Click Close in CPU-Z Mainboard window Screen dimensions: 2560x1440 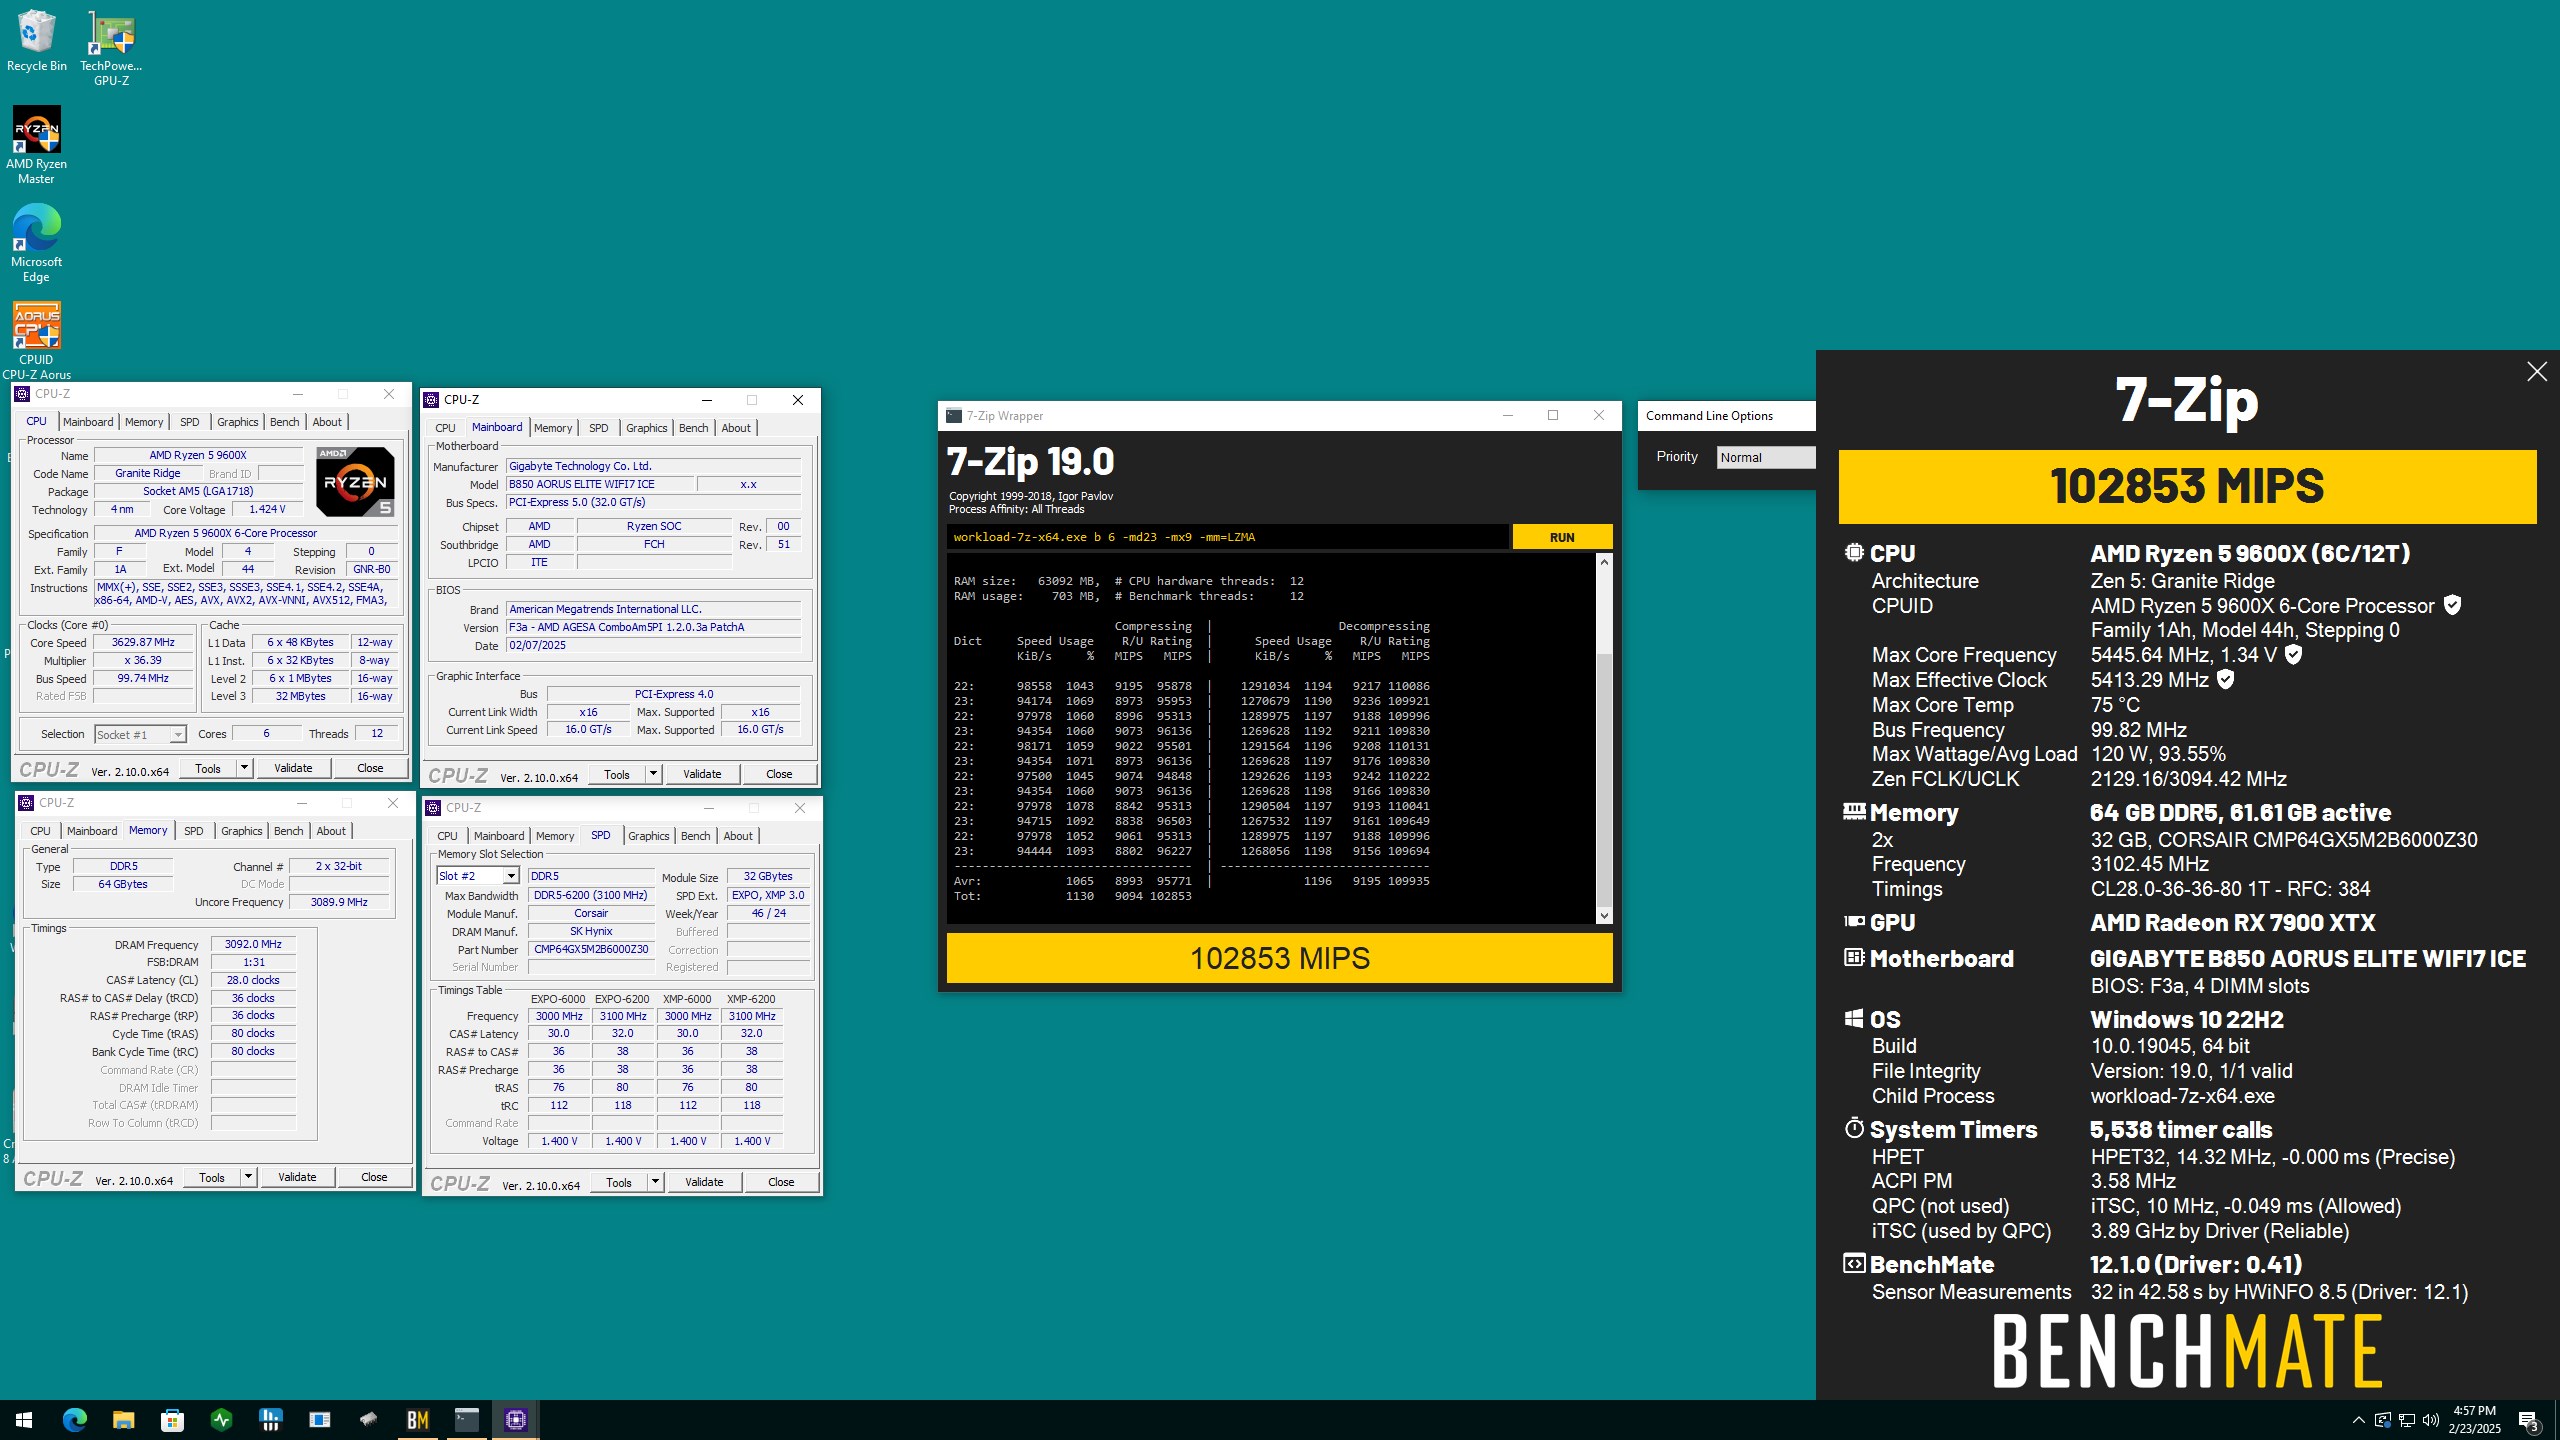click(779, 774)
